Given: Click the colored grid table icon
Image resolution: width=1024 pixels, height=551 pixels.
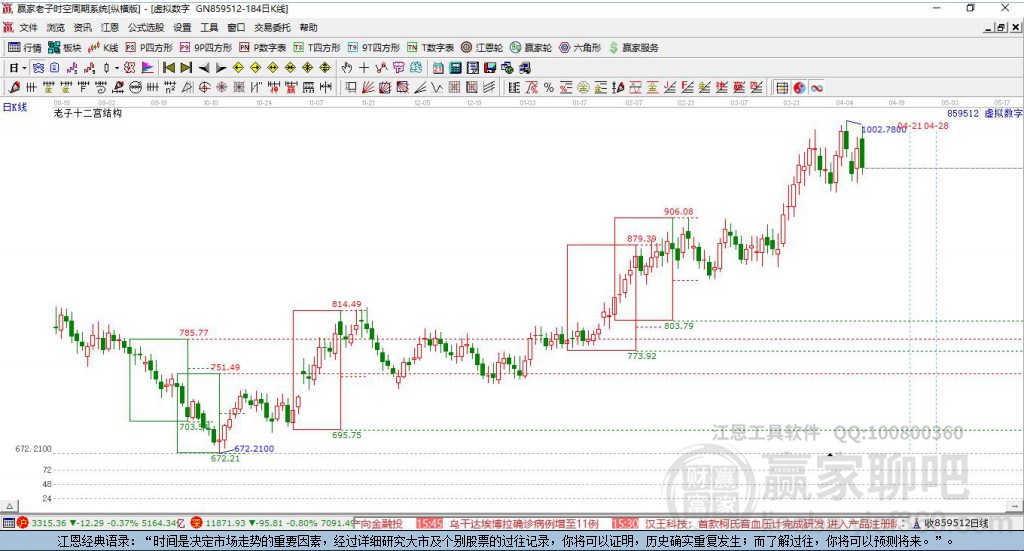Looking at the screenshot, I should coord(782,87).
